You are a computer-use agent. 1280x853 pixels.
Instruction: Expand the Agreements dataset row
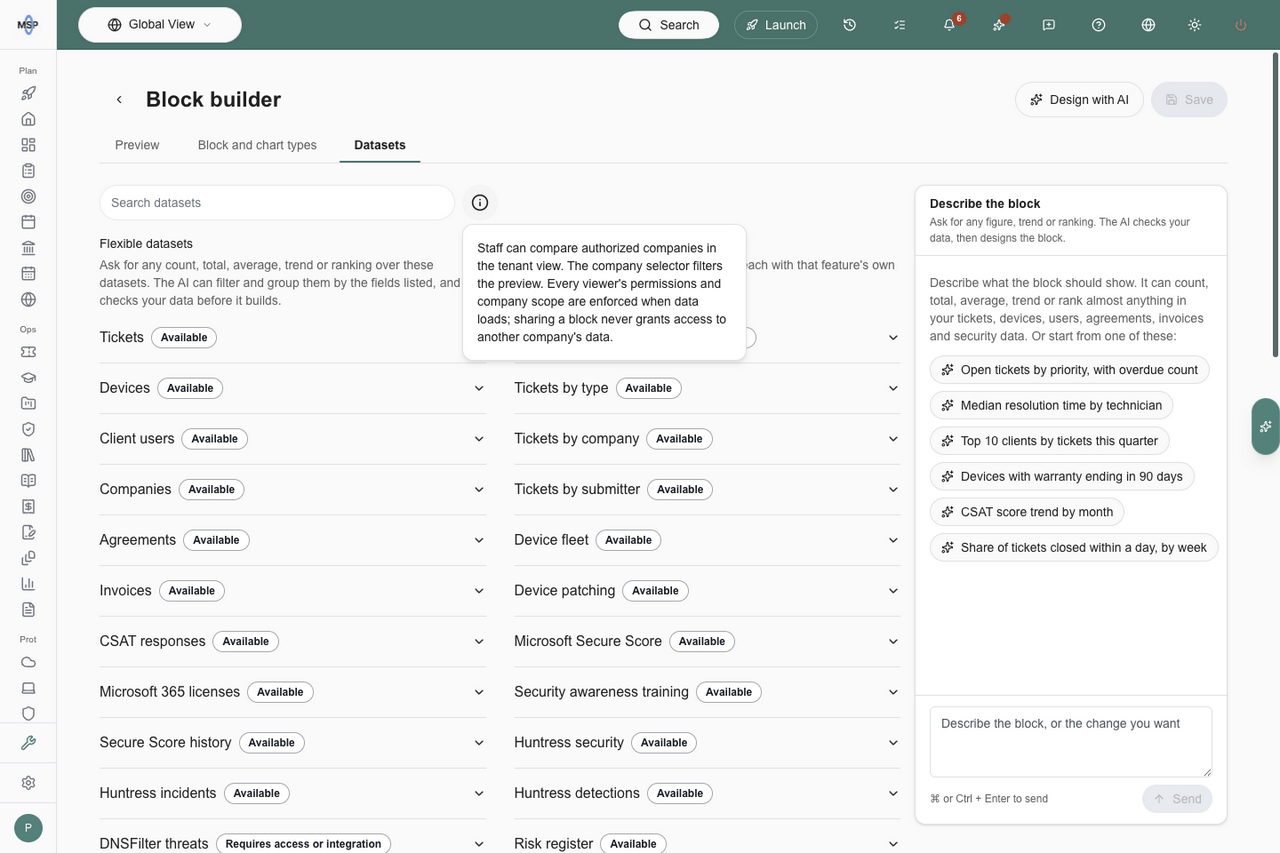[x=293, y=540]
